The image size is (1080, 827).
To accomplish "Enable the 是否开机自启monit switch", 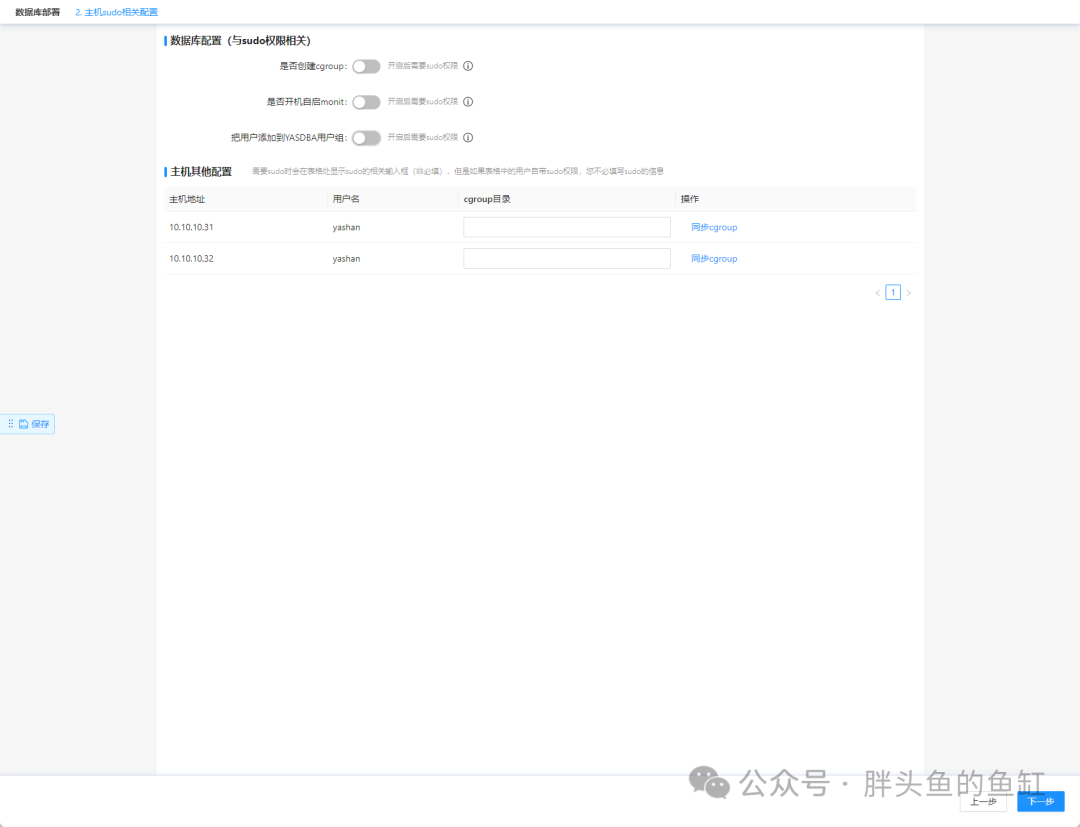I will coord(366,102).
